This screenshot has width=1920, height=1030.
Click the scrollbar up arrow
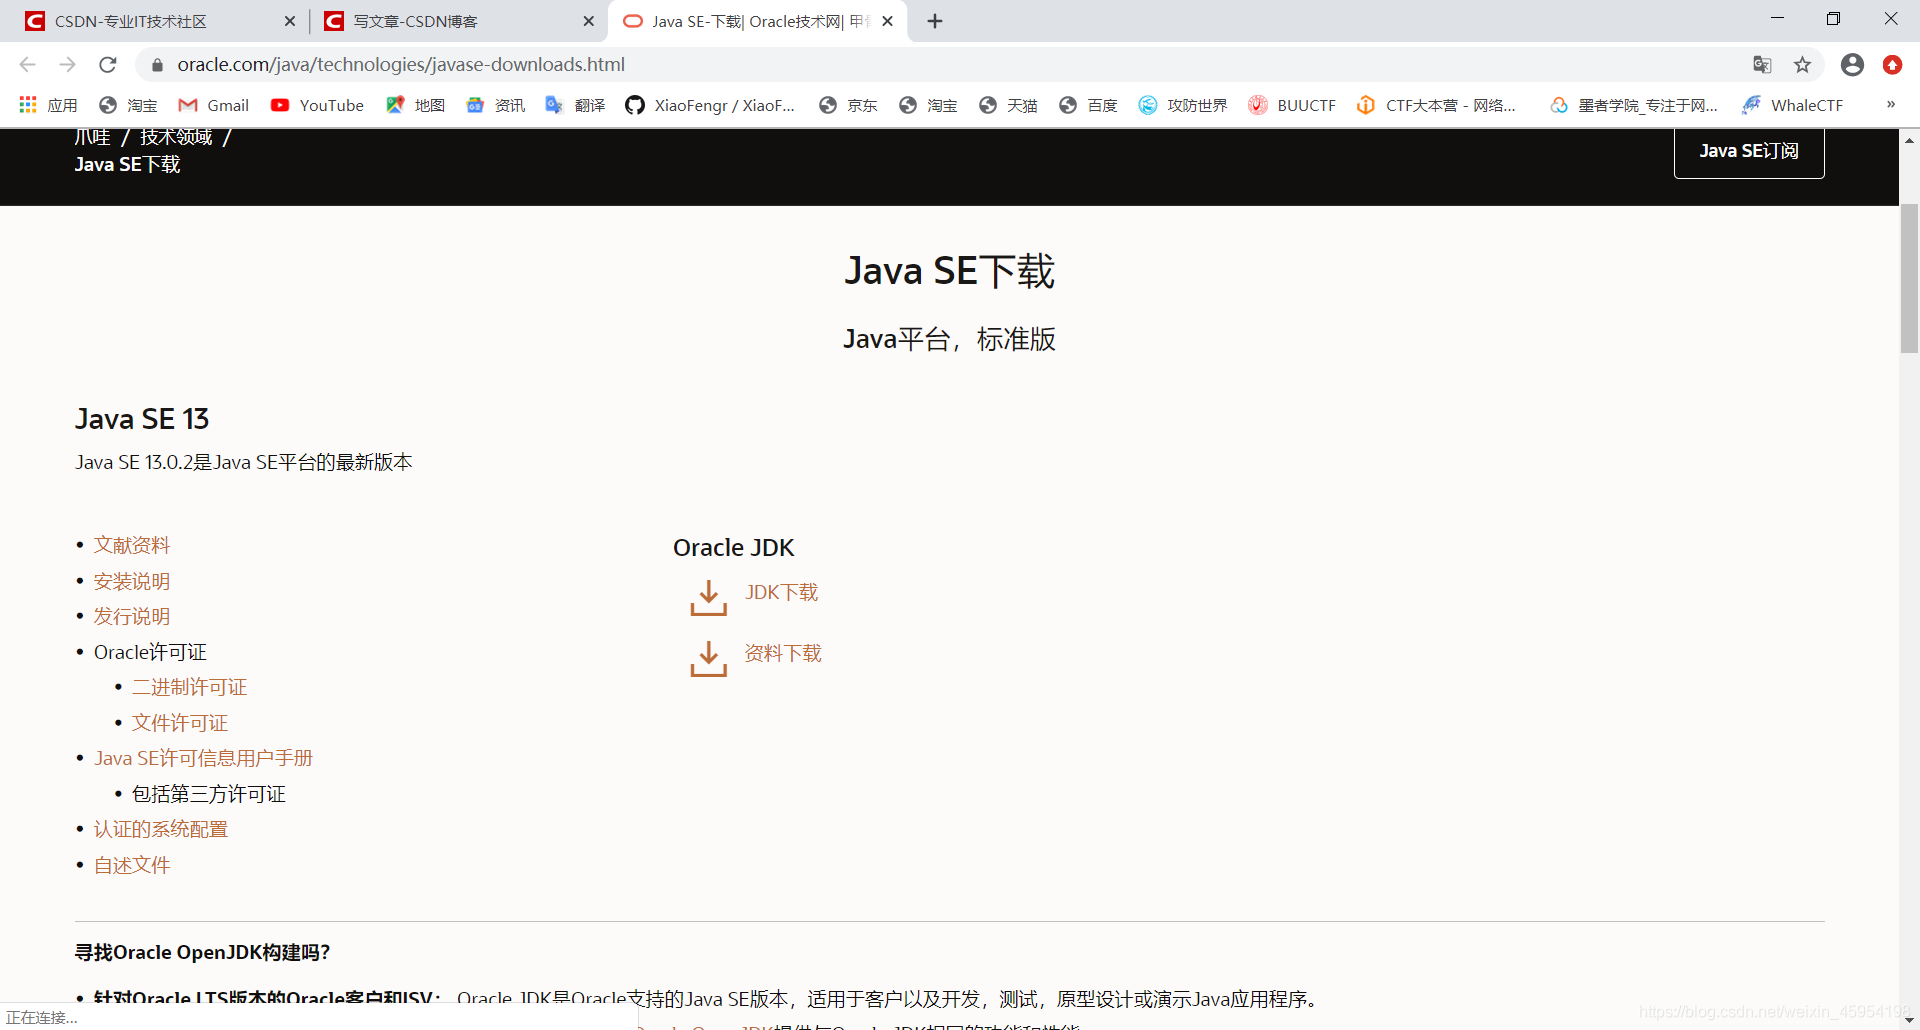click(x=1909, y=140)
